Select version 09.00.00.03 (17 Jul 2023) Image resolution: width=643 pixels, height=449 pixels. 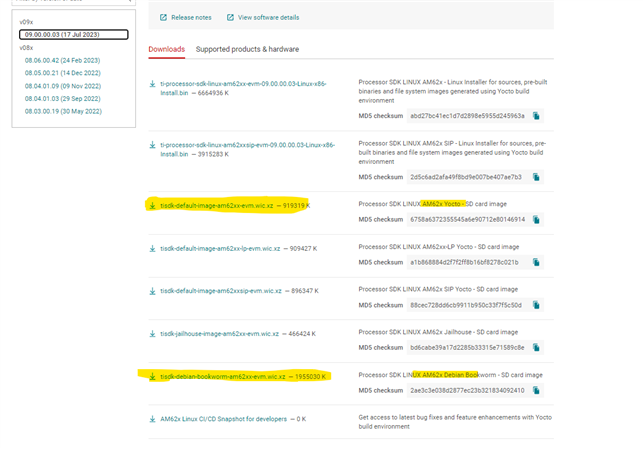[74, 34]
